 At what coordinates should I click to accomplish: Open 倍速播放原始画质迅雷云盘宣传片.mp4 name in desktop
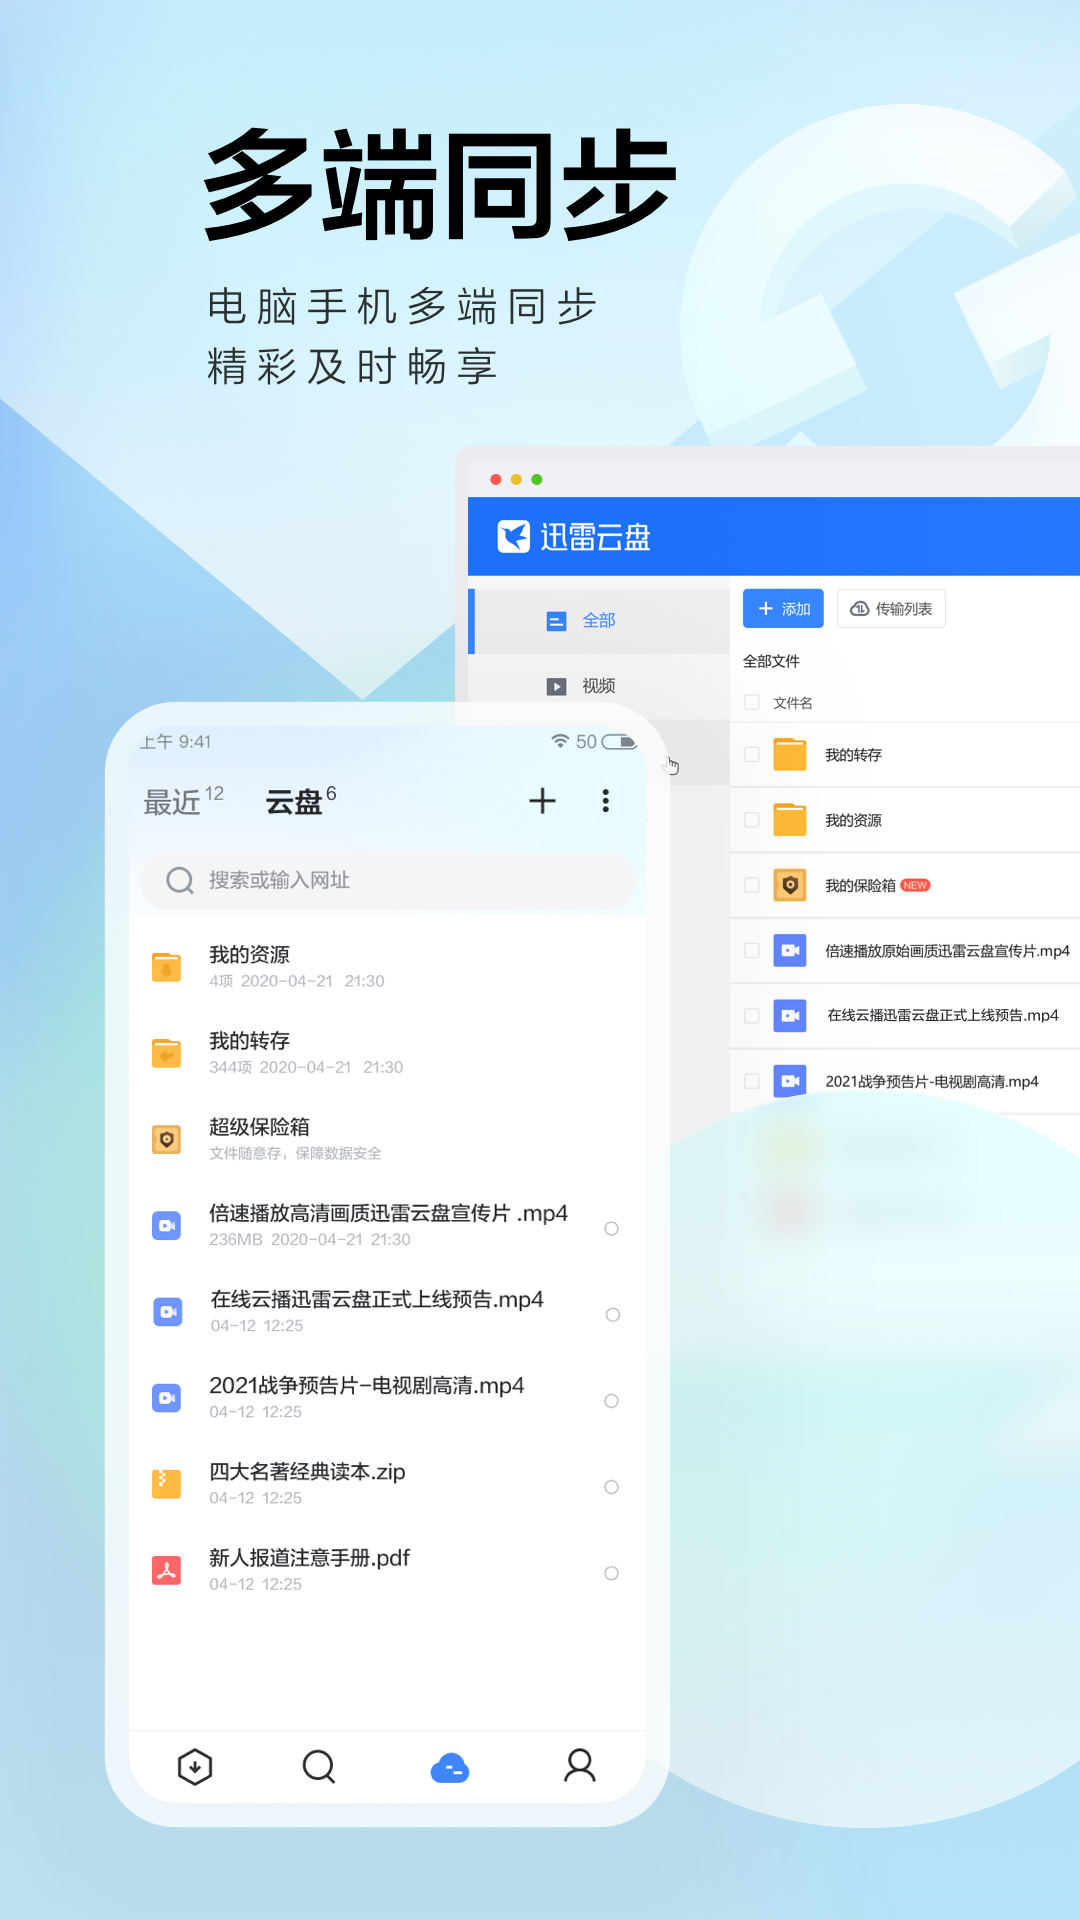click(x=947, y=950)
